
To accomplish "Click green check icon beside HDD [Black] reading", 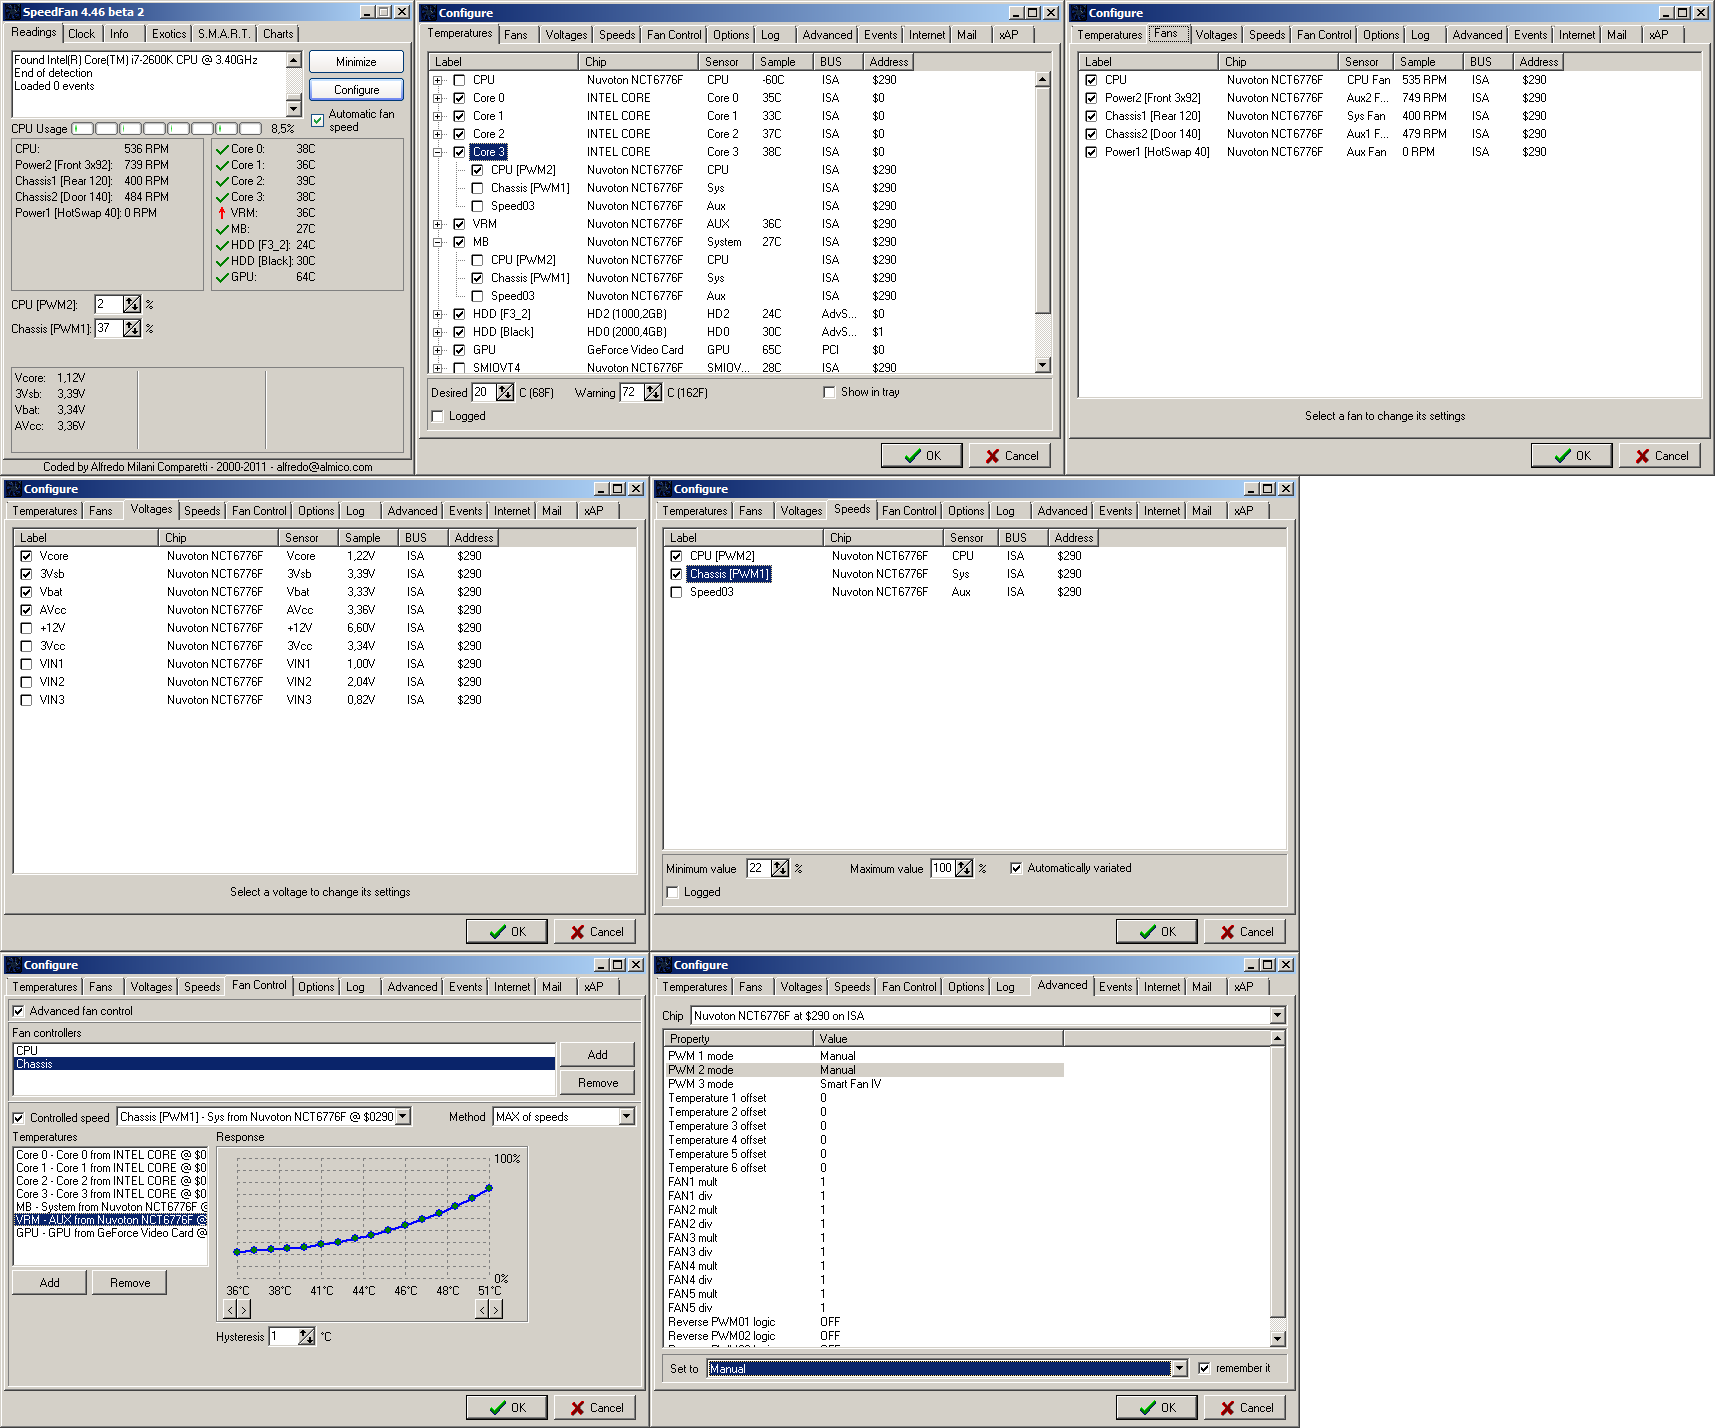I will [222, 261].
